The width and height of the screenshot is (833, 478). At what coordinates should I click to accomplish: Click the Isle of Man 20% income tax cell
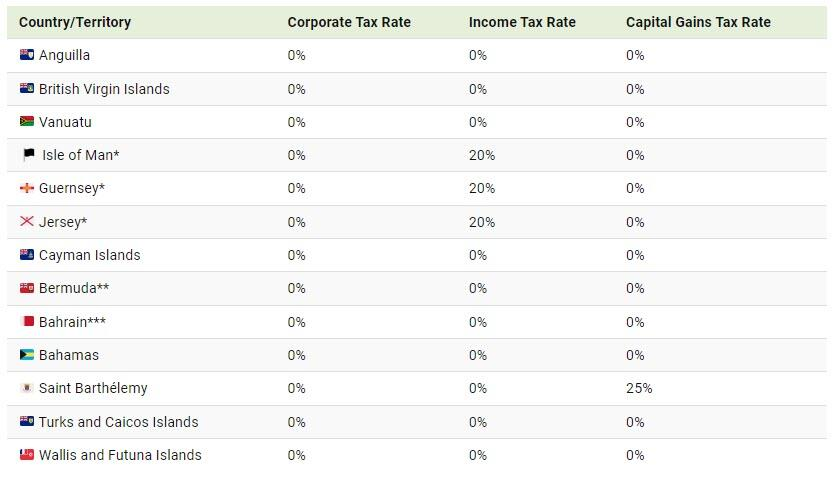coord(482,155)
